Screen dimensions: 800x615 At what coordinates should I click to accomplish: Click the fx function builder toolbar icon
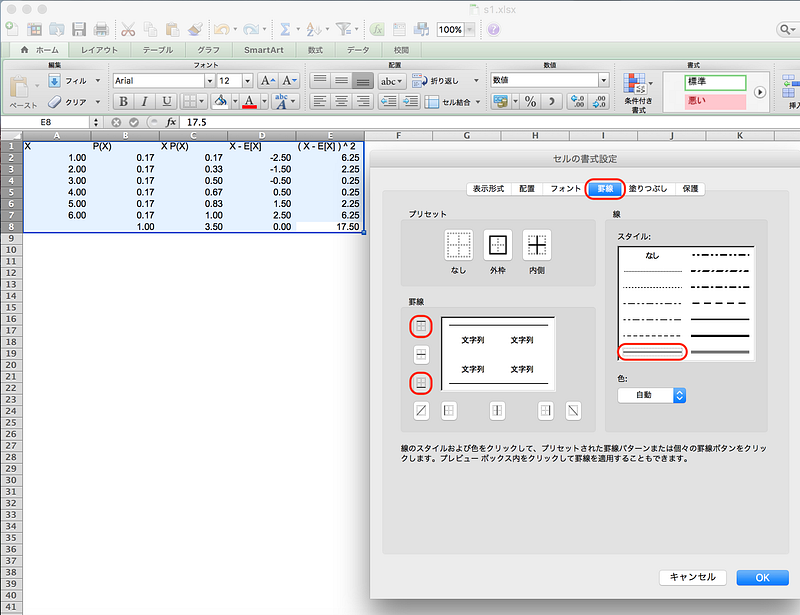click(377, 29)
